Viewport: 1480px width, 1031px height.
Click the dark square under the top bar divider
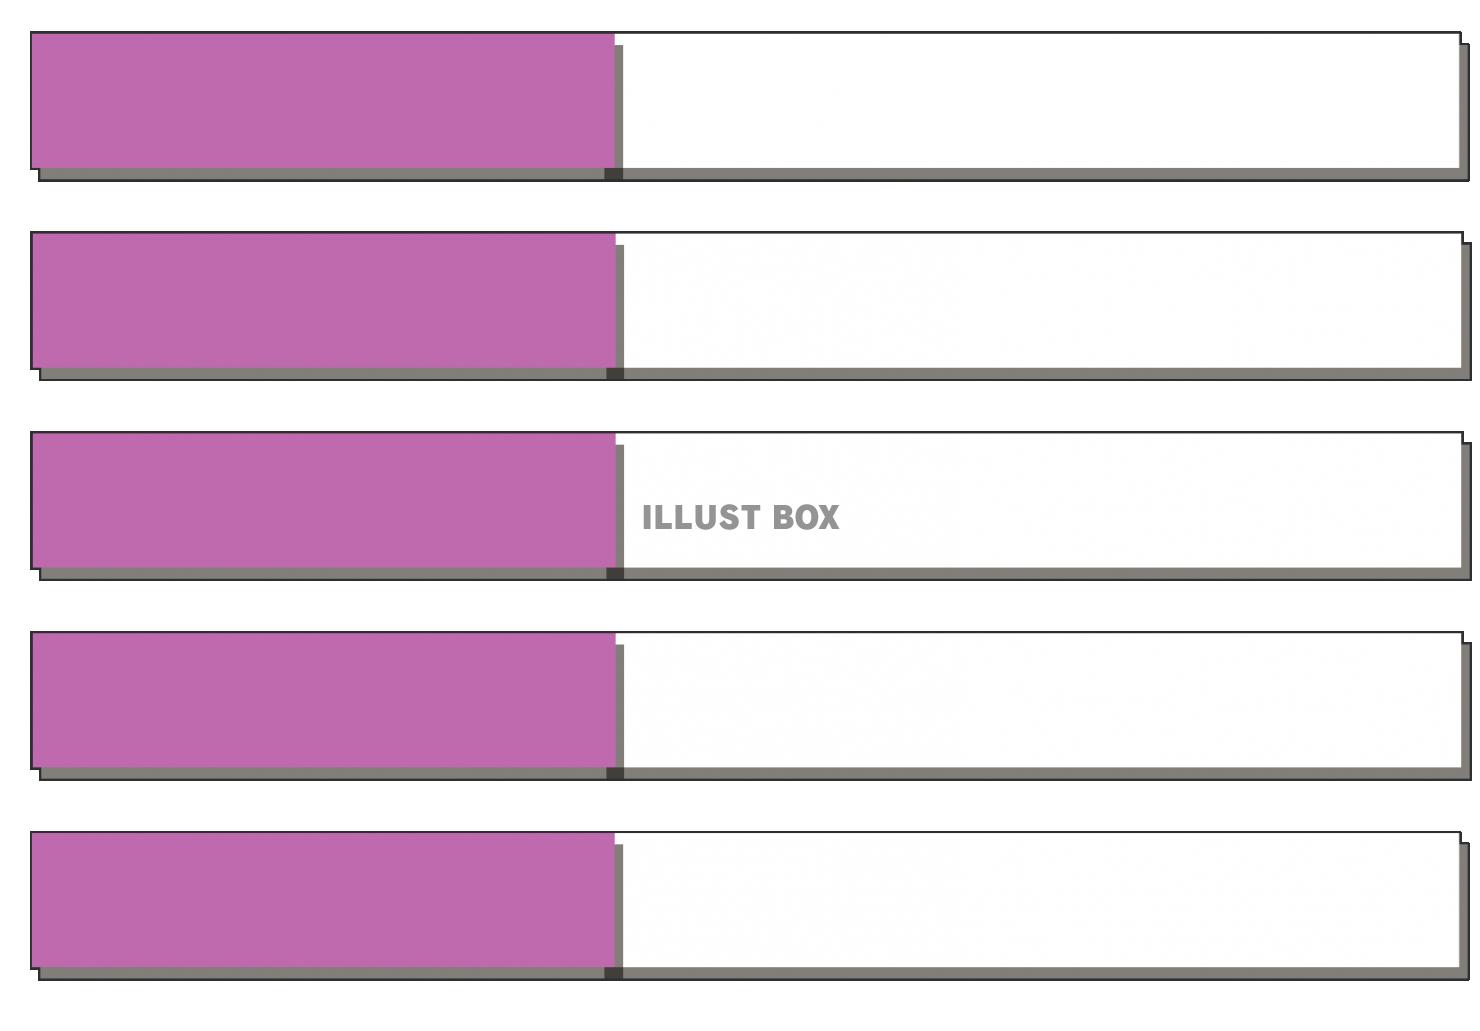point(614,175)
